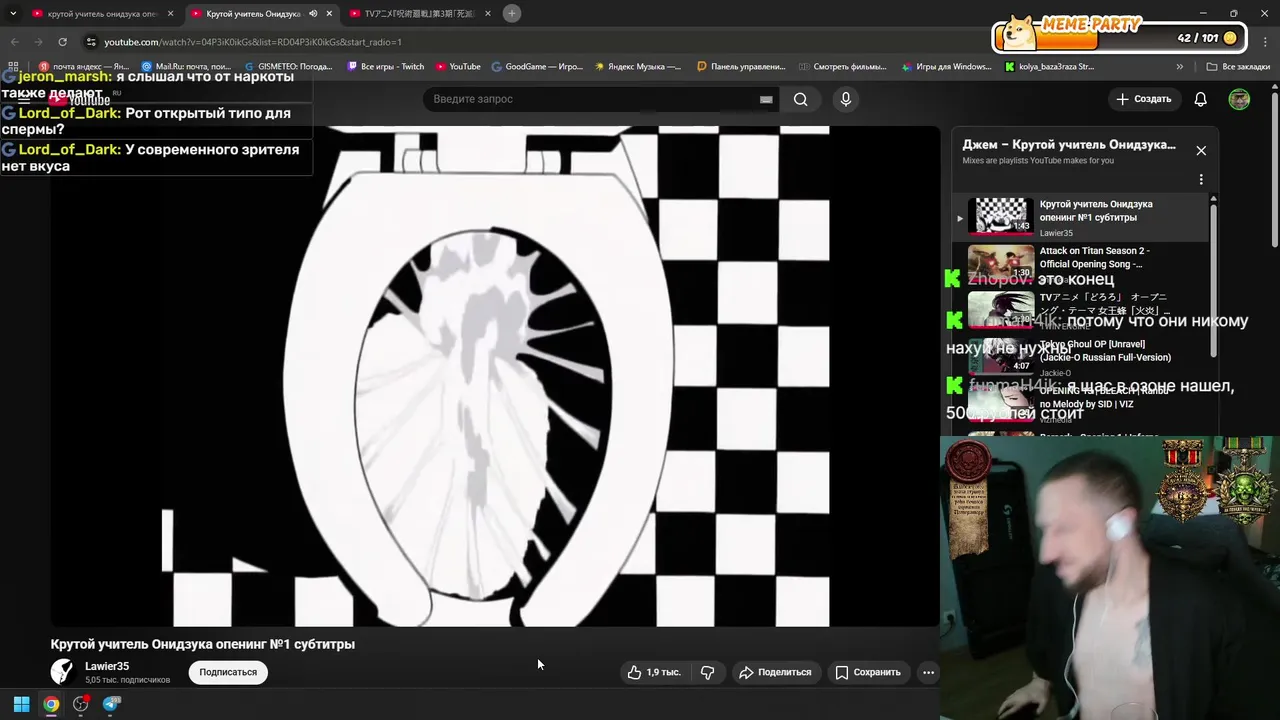Open 'Все закладки' folder
Image resolution: width=1280 pixels, height=720 pixels.
tap(1238, 67)
